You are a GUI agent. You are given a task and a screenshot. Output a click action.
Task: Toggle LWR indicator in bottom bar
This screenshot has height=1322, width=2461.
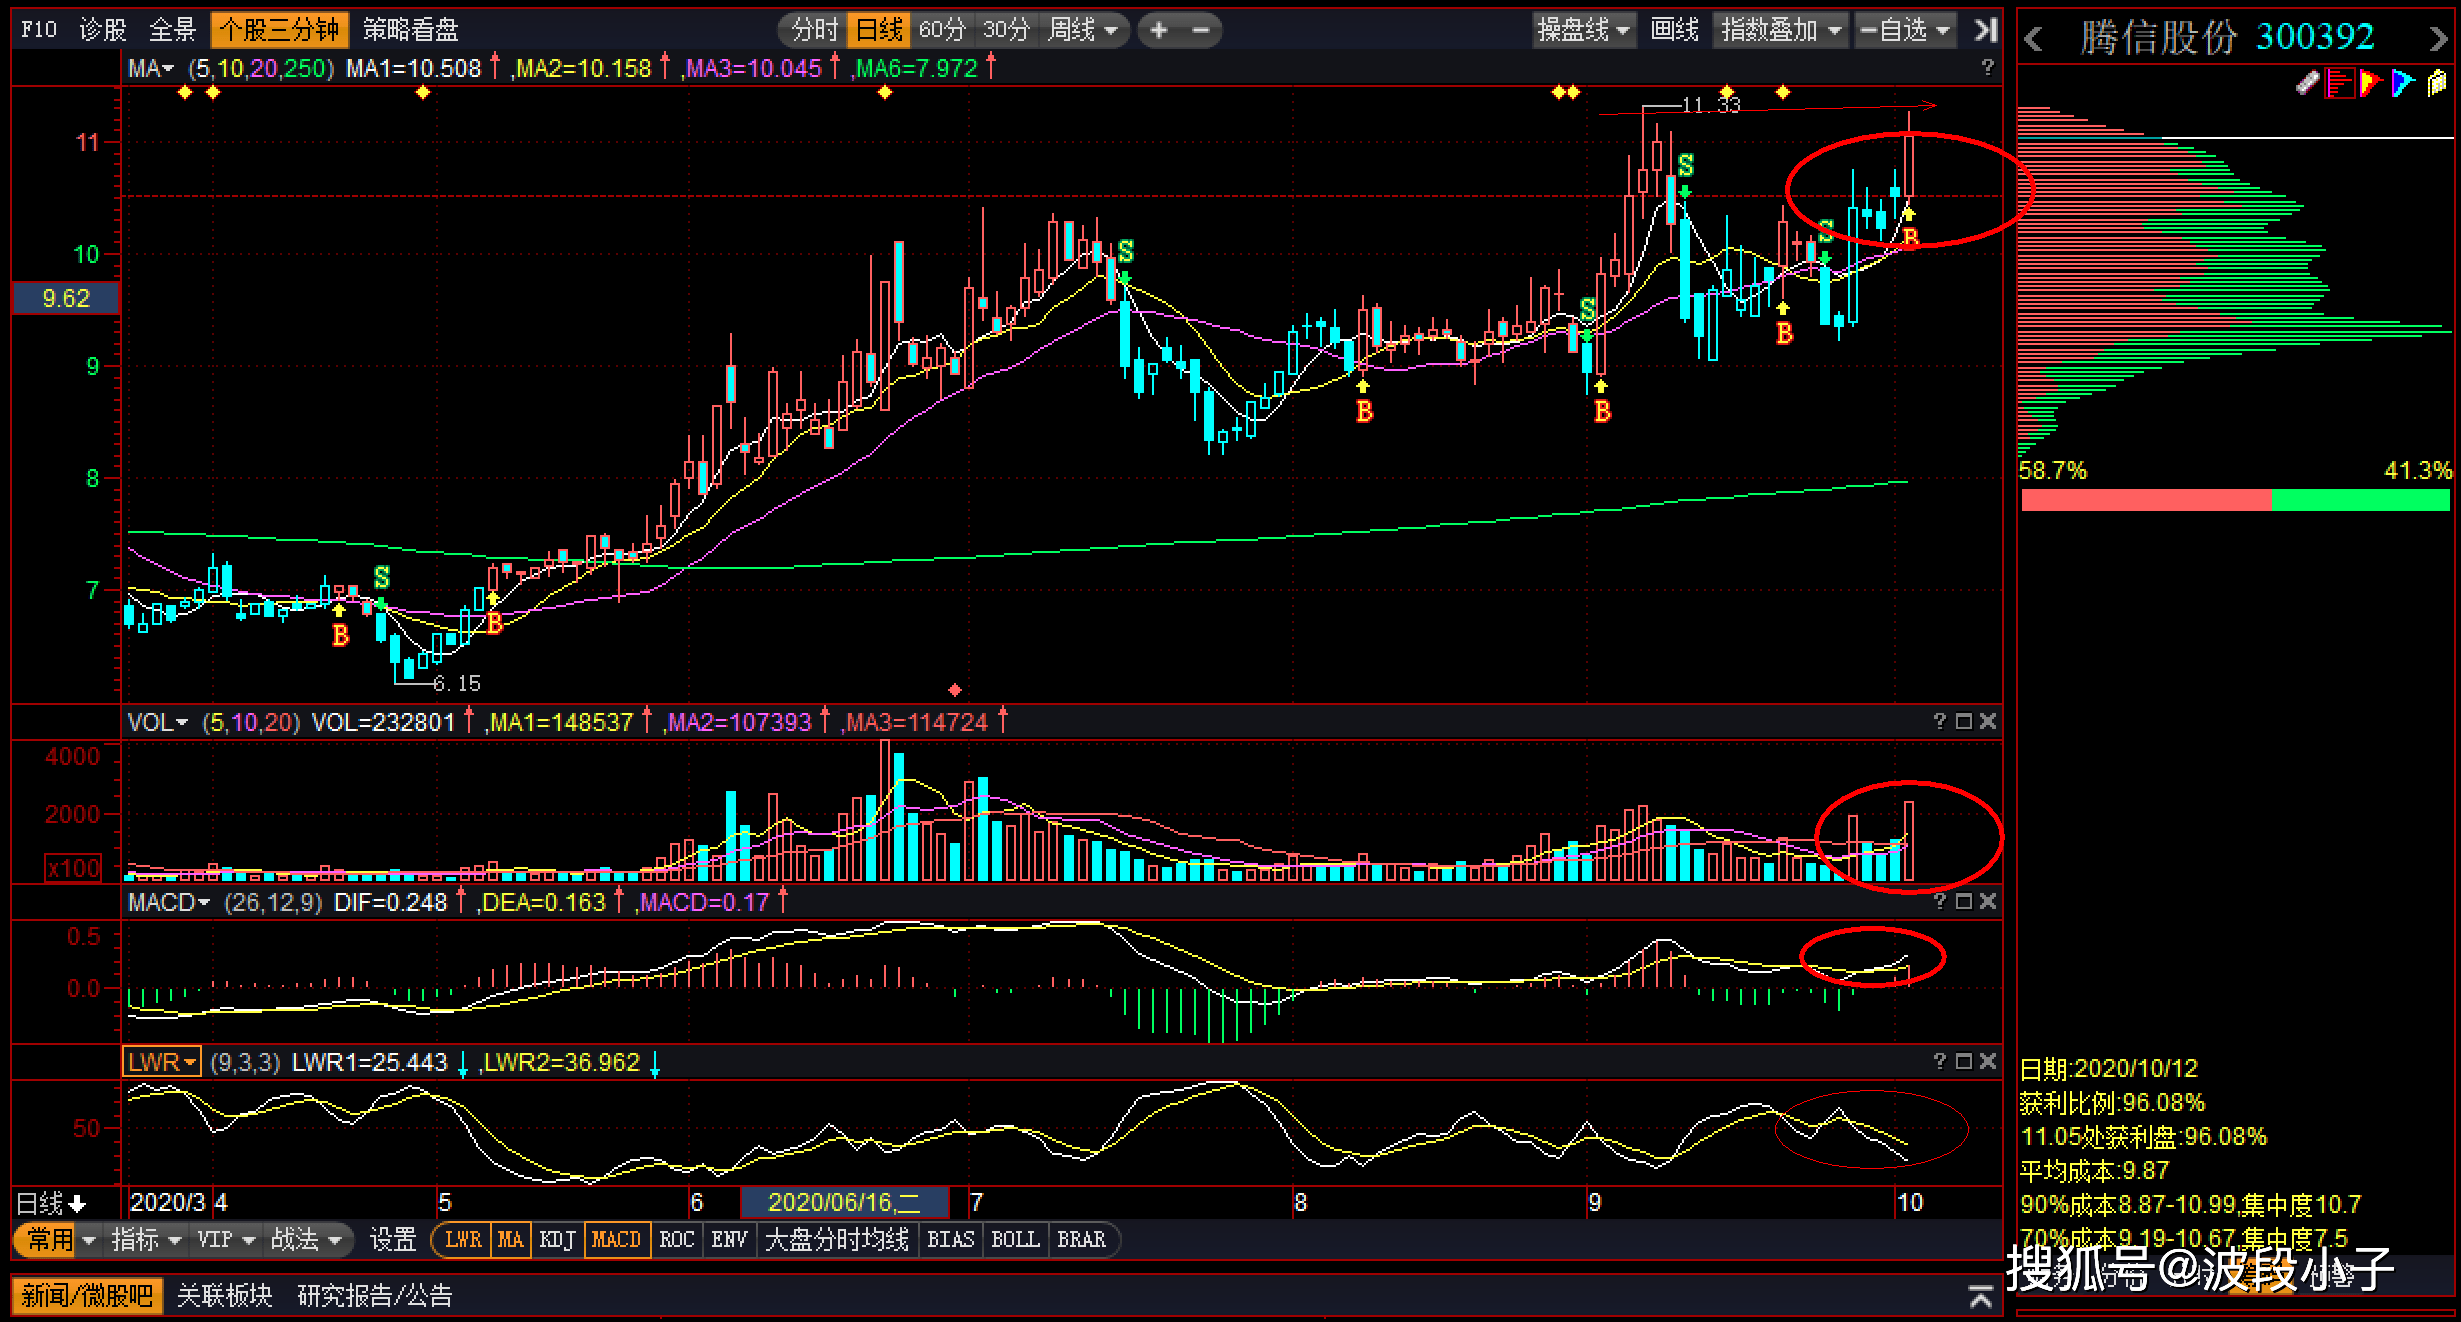point(463,1240)
